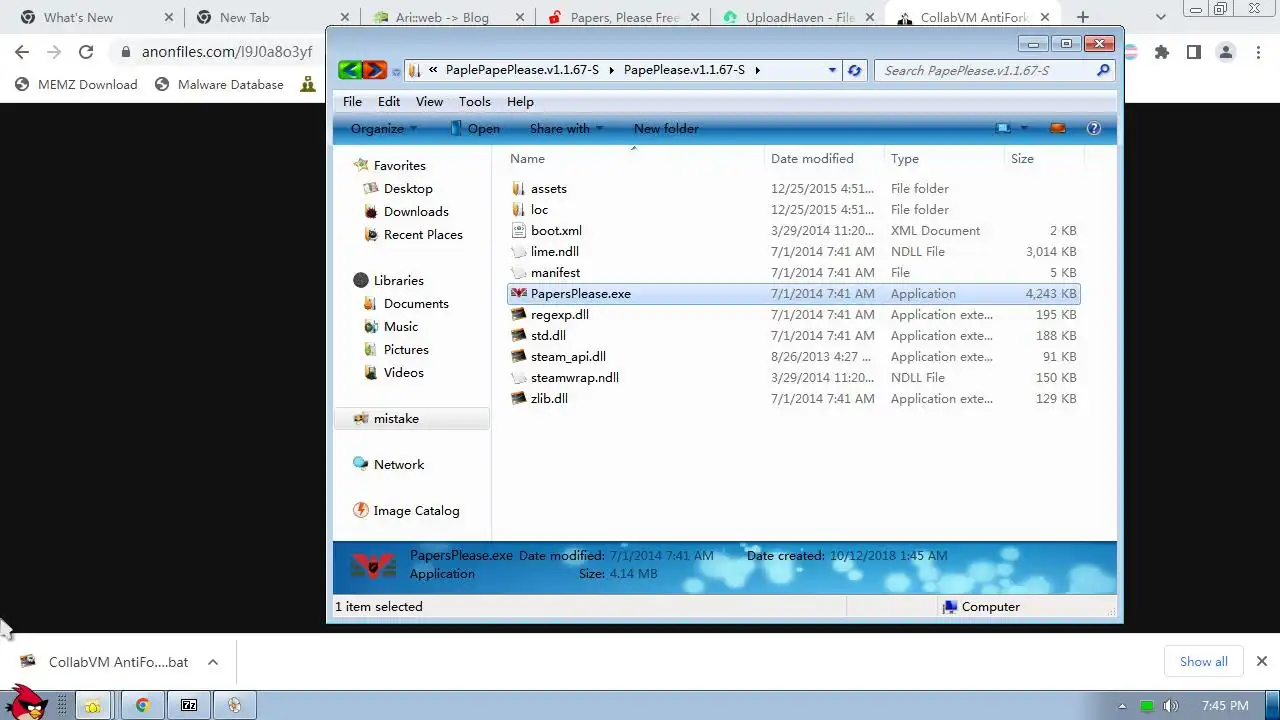Click the Chrome taskbar icon
Screen dimensions: 1280x720
pos(142,705)
